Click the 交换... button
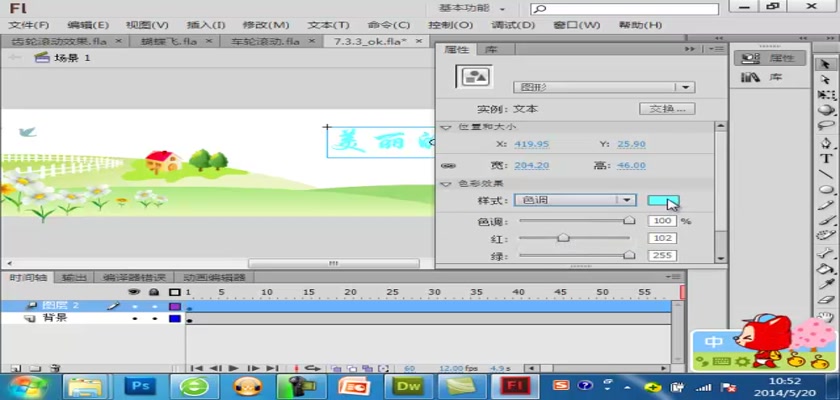Screen dimensions: 840x400 coord(666,108)
